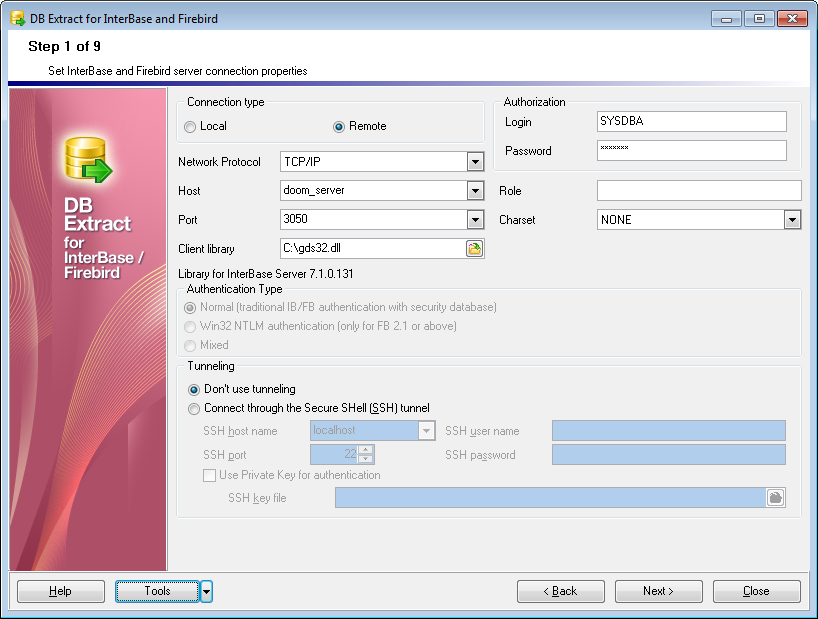Open the Charset dropdown
The image size is (818, 619).
pos(792,220)
